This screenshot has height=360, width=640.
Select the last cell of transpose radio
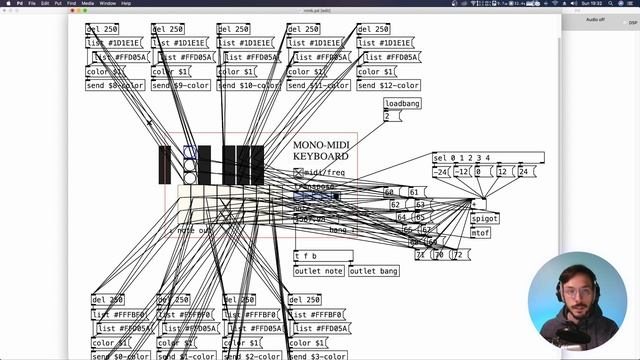[x=336, y=197]
